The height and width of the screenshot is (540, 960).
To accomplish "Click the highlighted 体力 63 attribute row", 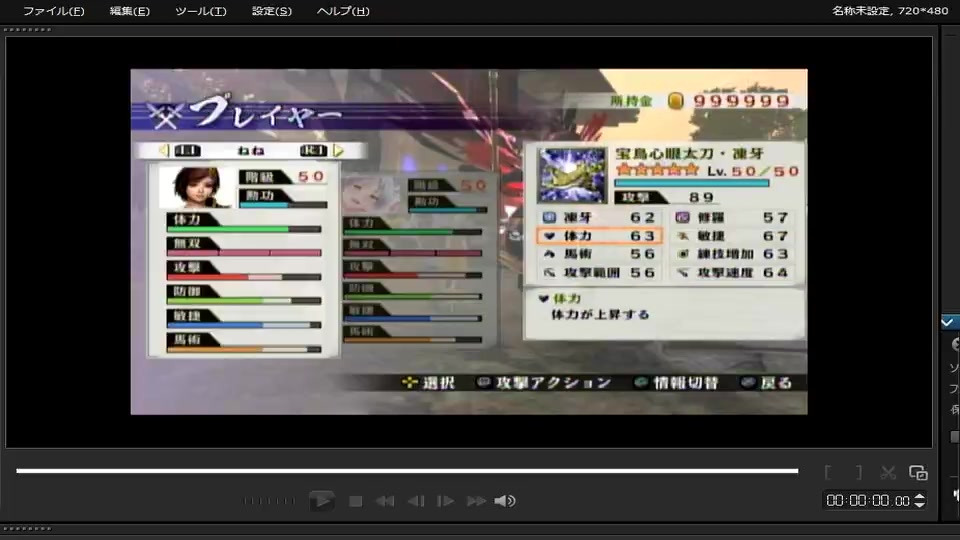I will click(599, 236).
